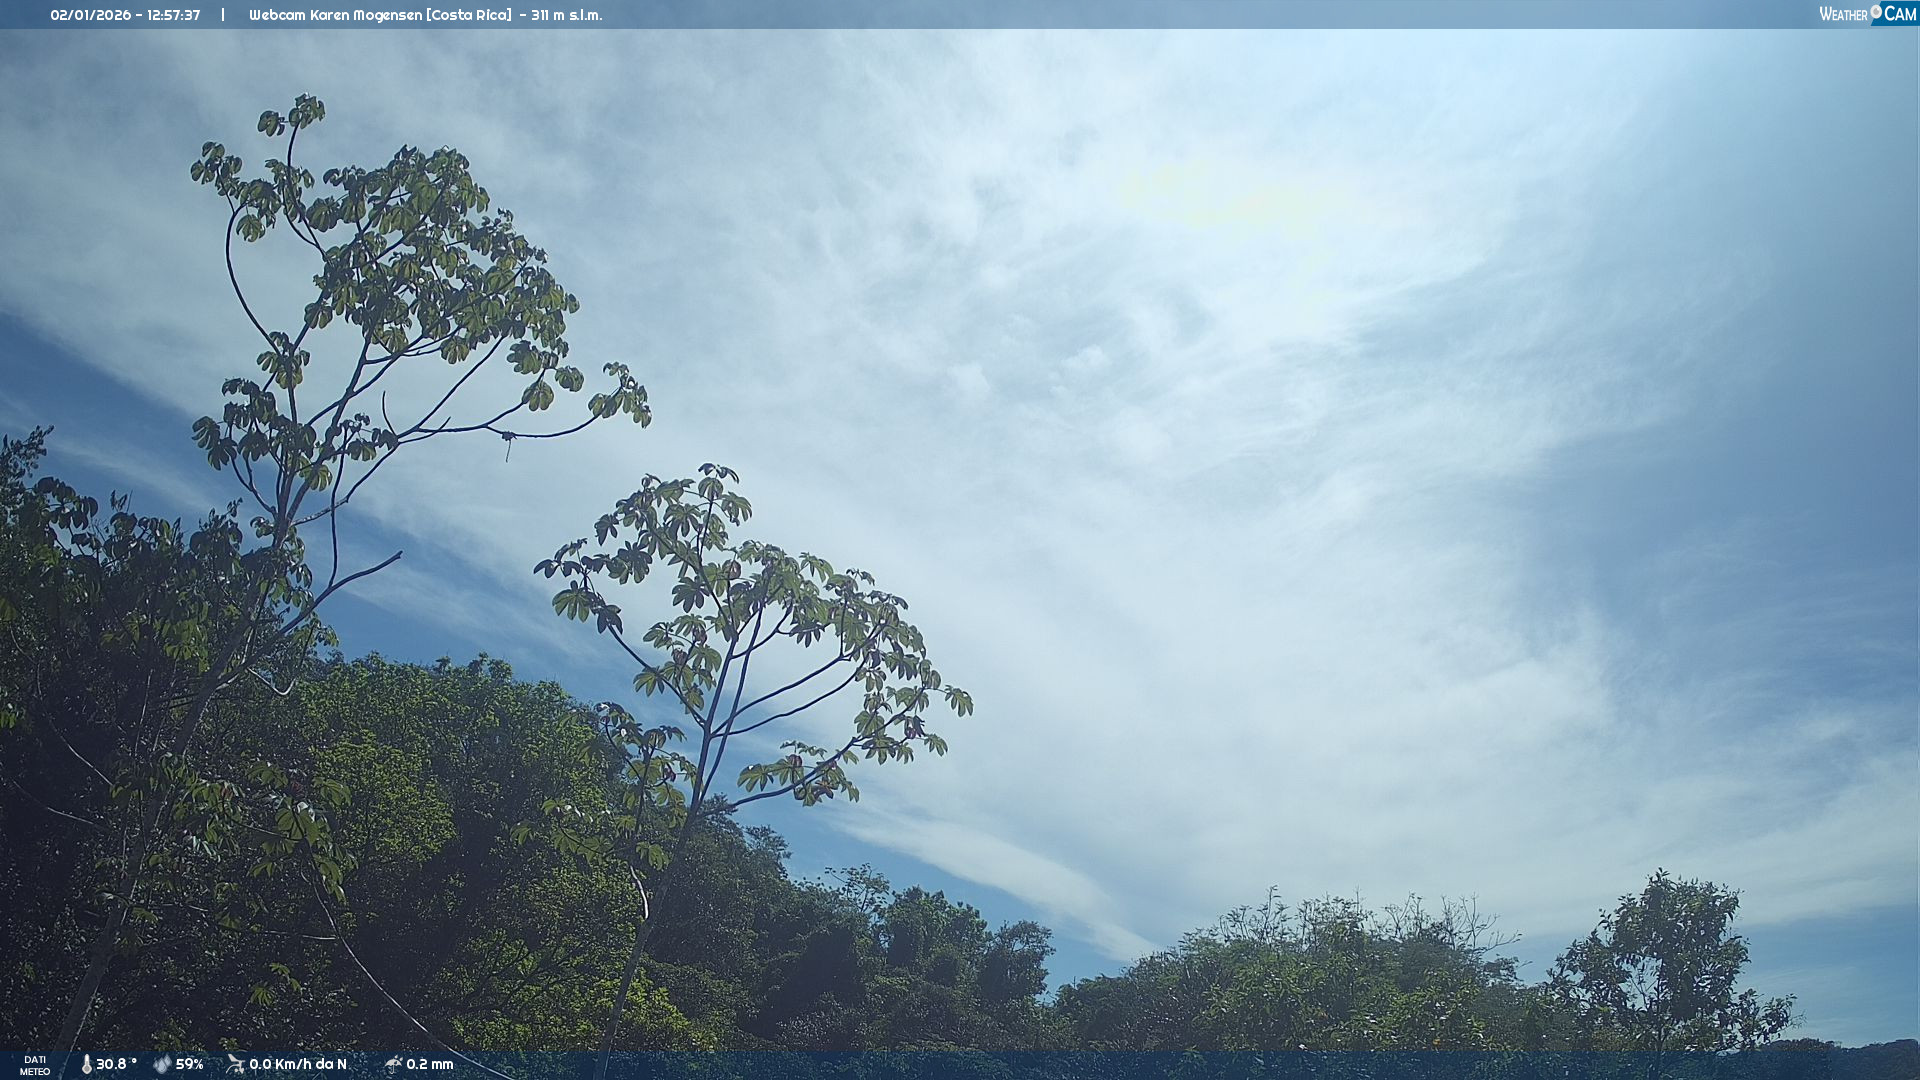Click the rain umbrella precipitation icon

point(393,1064)
